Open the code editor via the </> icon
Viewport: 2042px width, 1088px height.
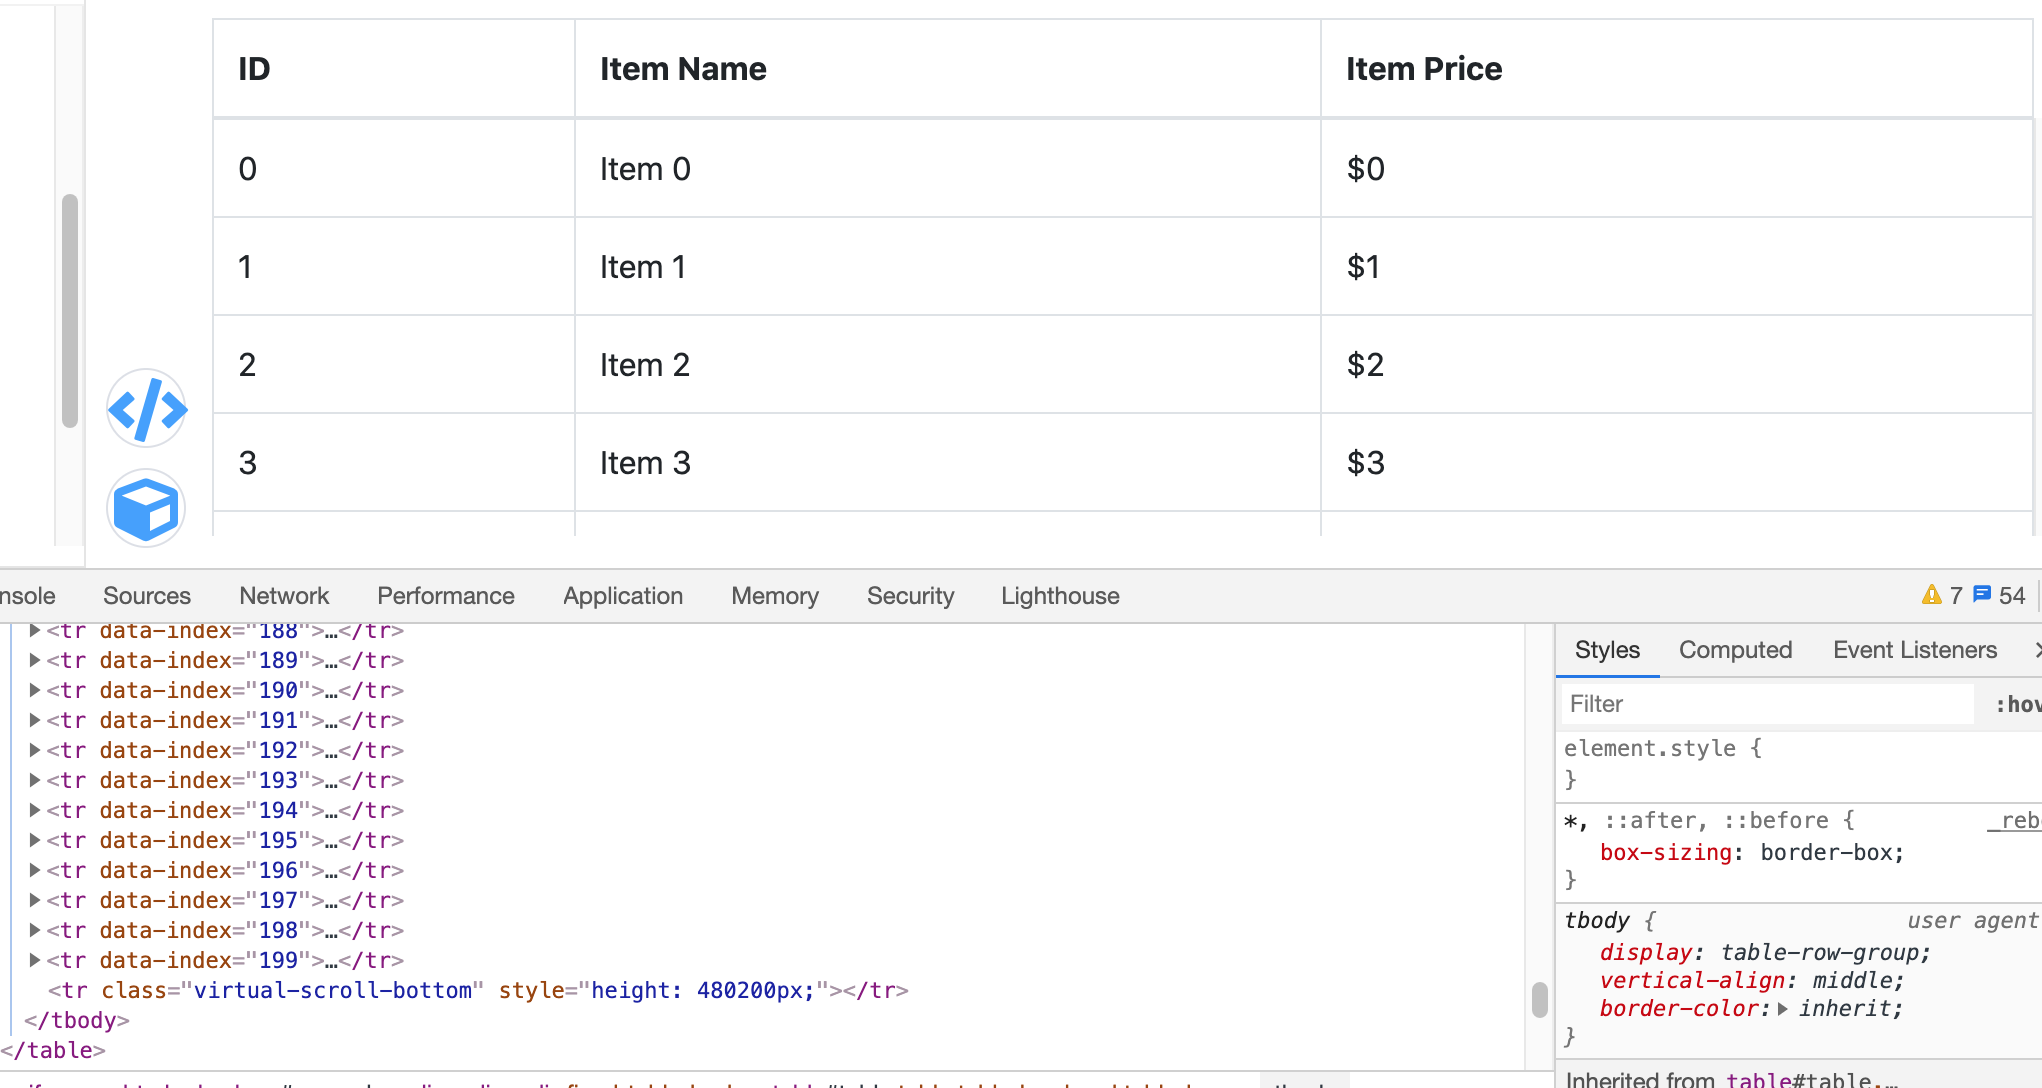(146, 409)
